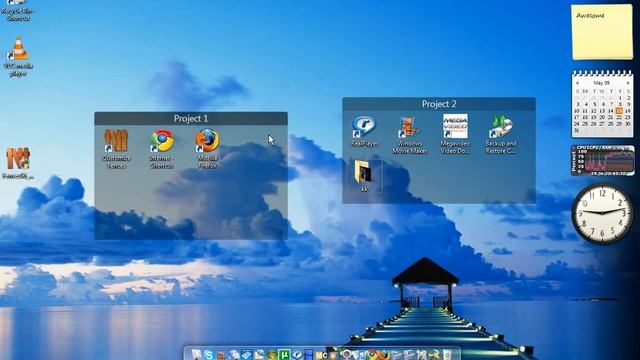Select day 29 in the calendar gadget
The image size is (640, 360).
(619, 124)
